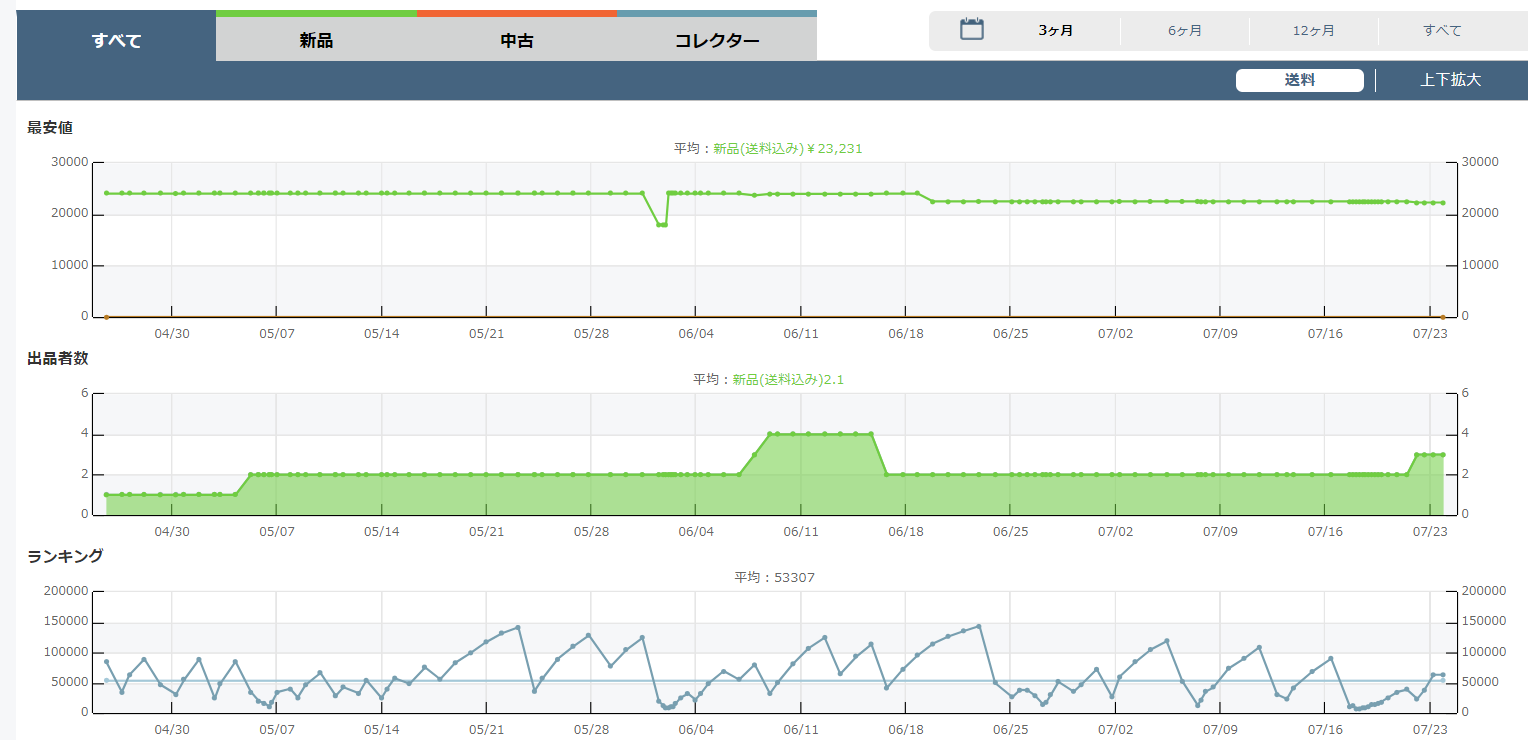Click the 新品(送料込み) ¥23,231 legend label

(x=787, y=149)
